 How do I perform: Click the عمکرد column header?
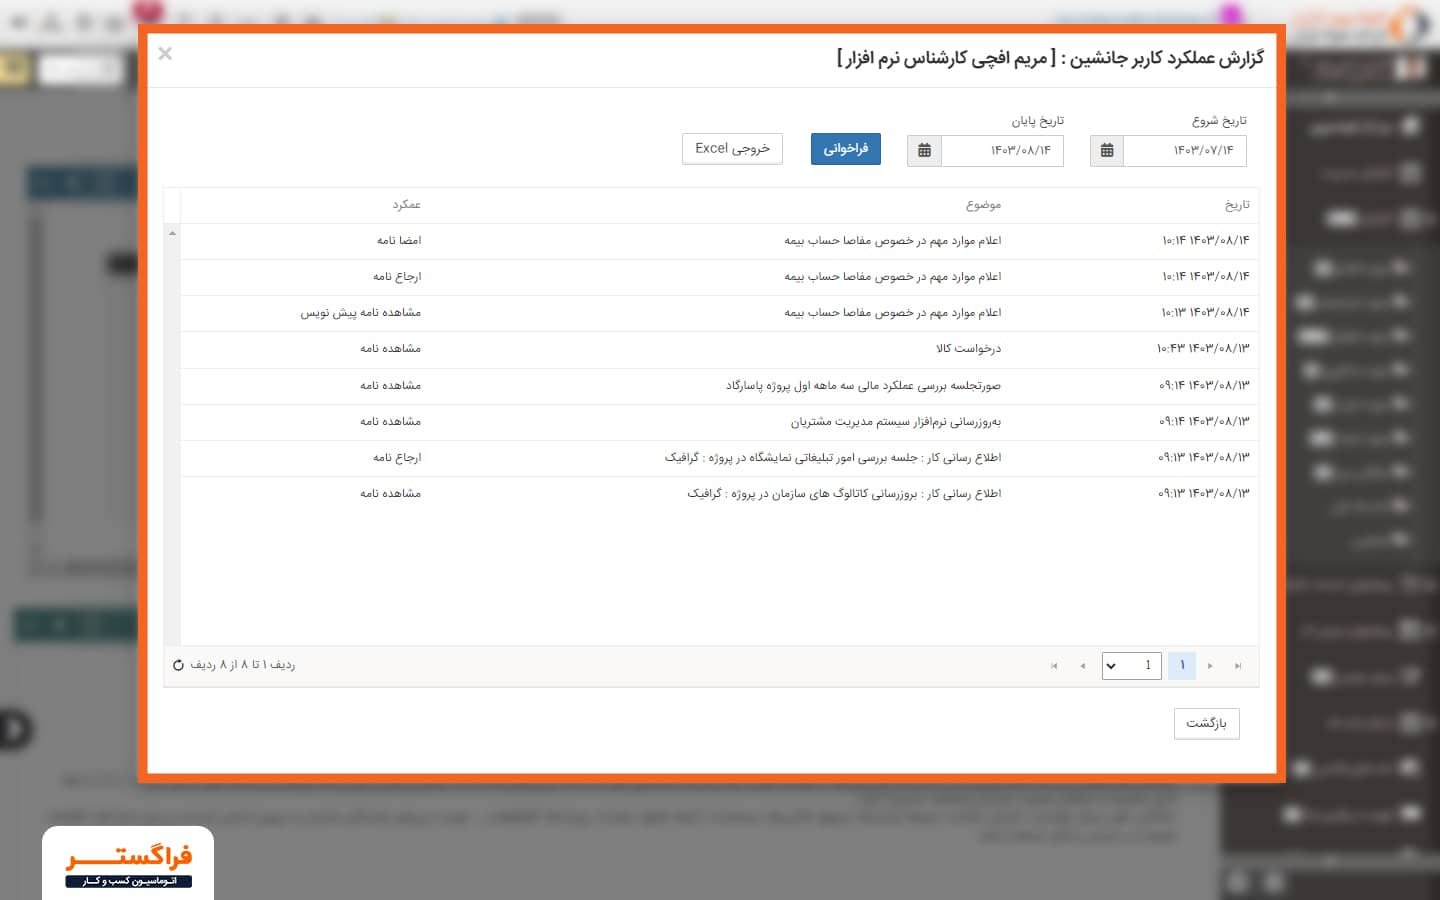coord(406,205)
